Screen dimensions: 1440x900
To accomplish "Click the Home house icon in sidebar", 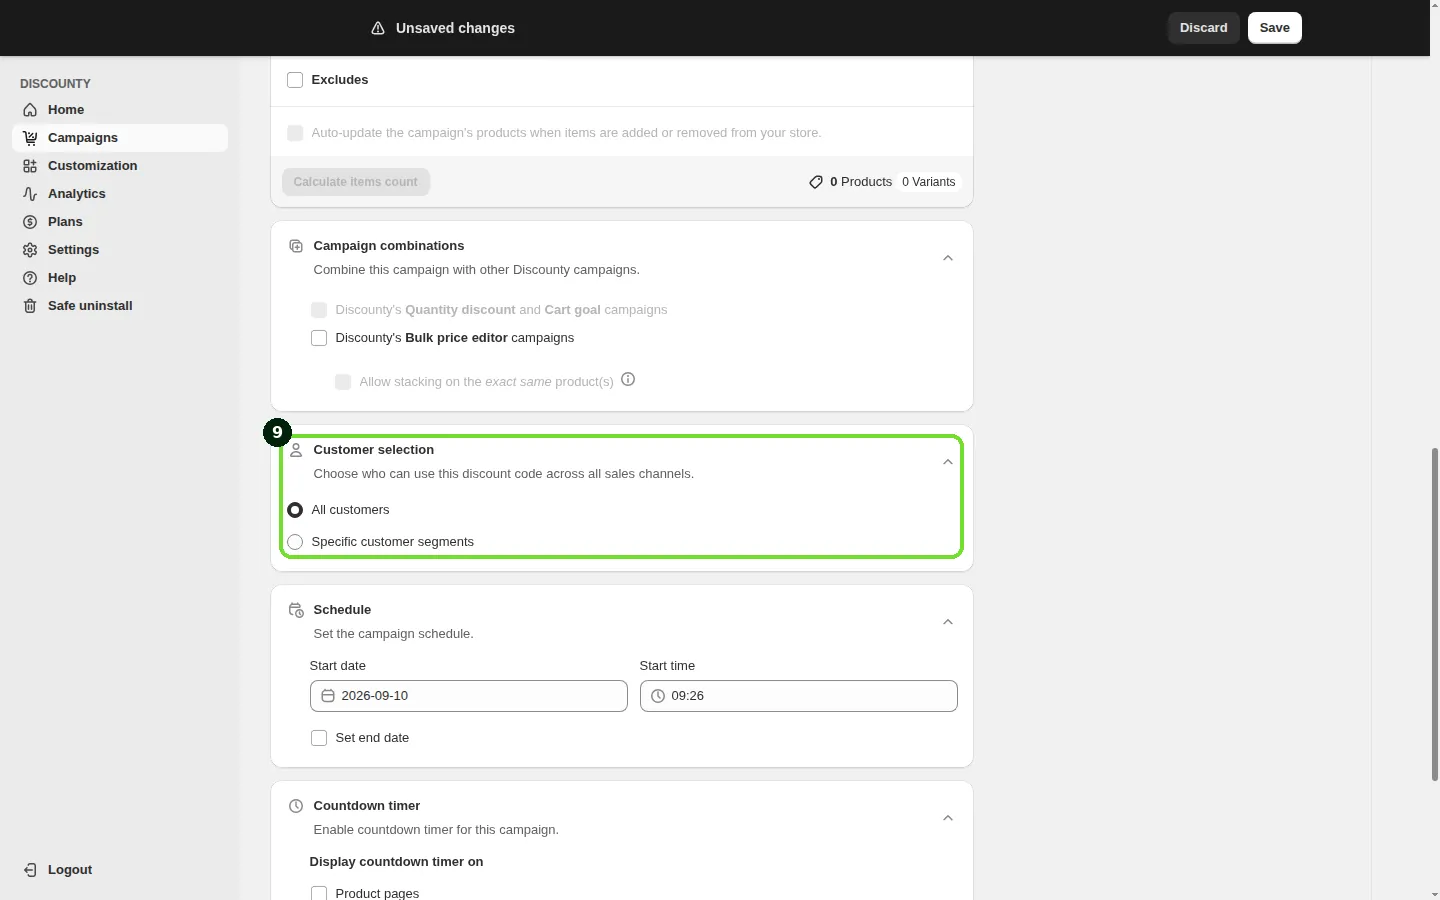I will [x=30, y=110].
